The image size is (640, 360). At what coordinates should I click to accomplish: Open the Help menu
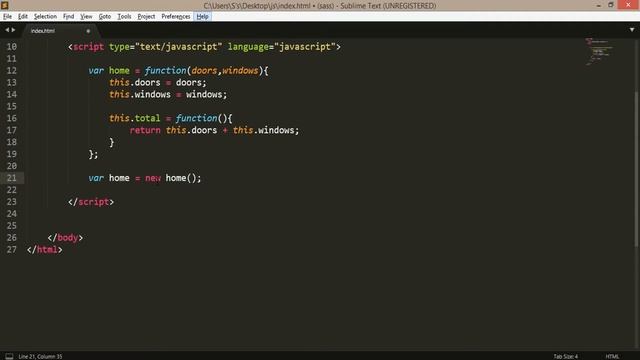pos(202,16)
